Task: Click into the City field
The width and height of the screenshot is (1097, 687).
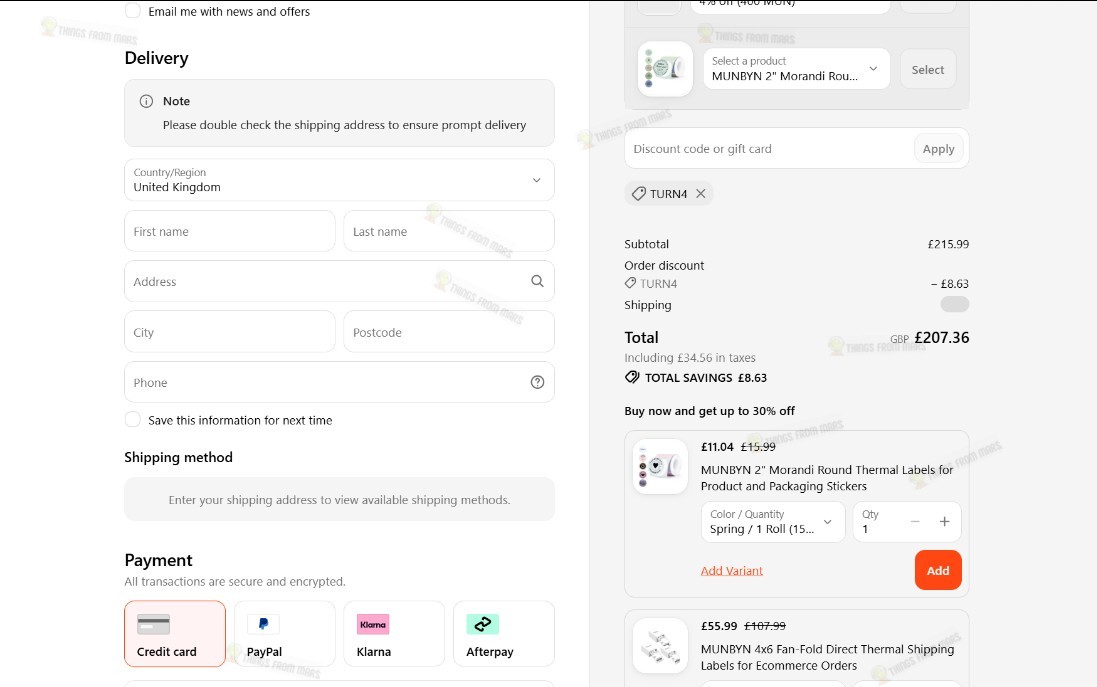Action: 230,332
